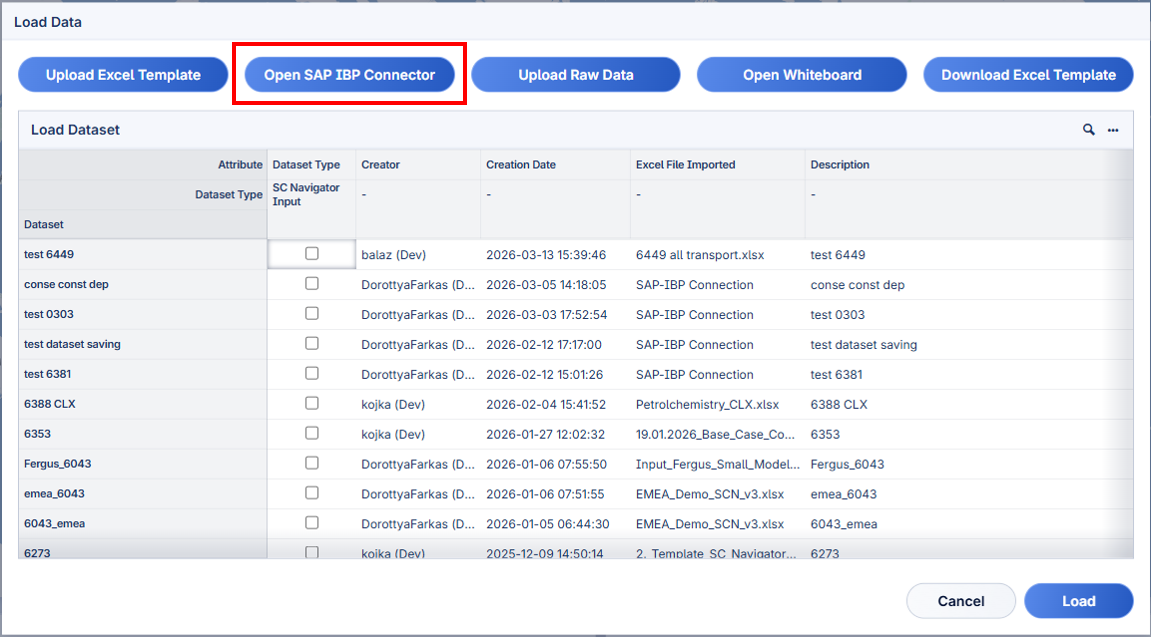1151x637 pixels.
Task: Select the test dataset saving row name
Action: pyautogui.click(x=72, y=344)
